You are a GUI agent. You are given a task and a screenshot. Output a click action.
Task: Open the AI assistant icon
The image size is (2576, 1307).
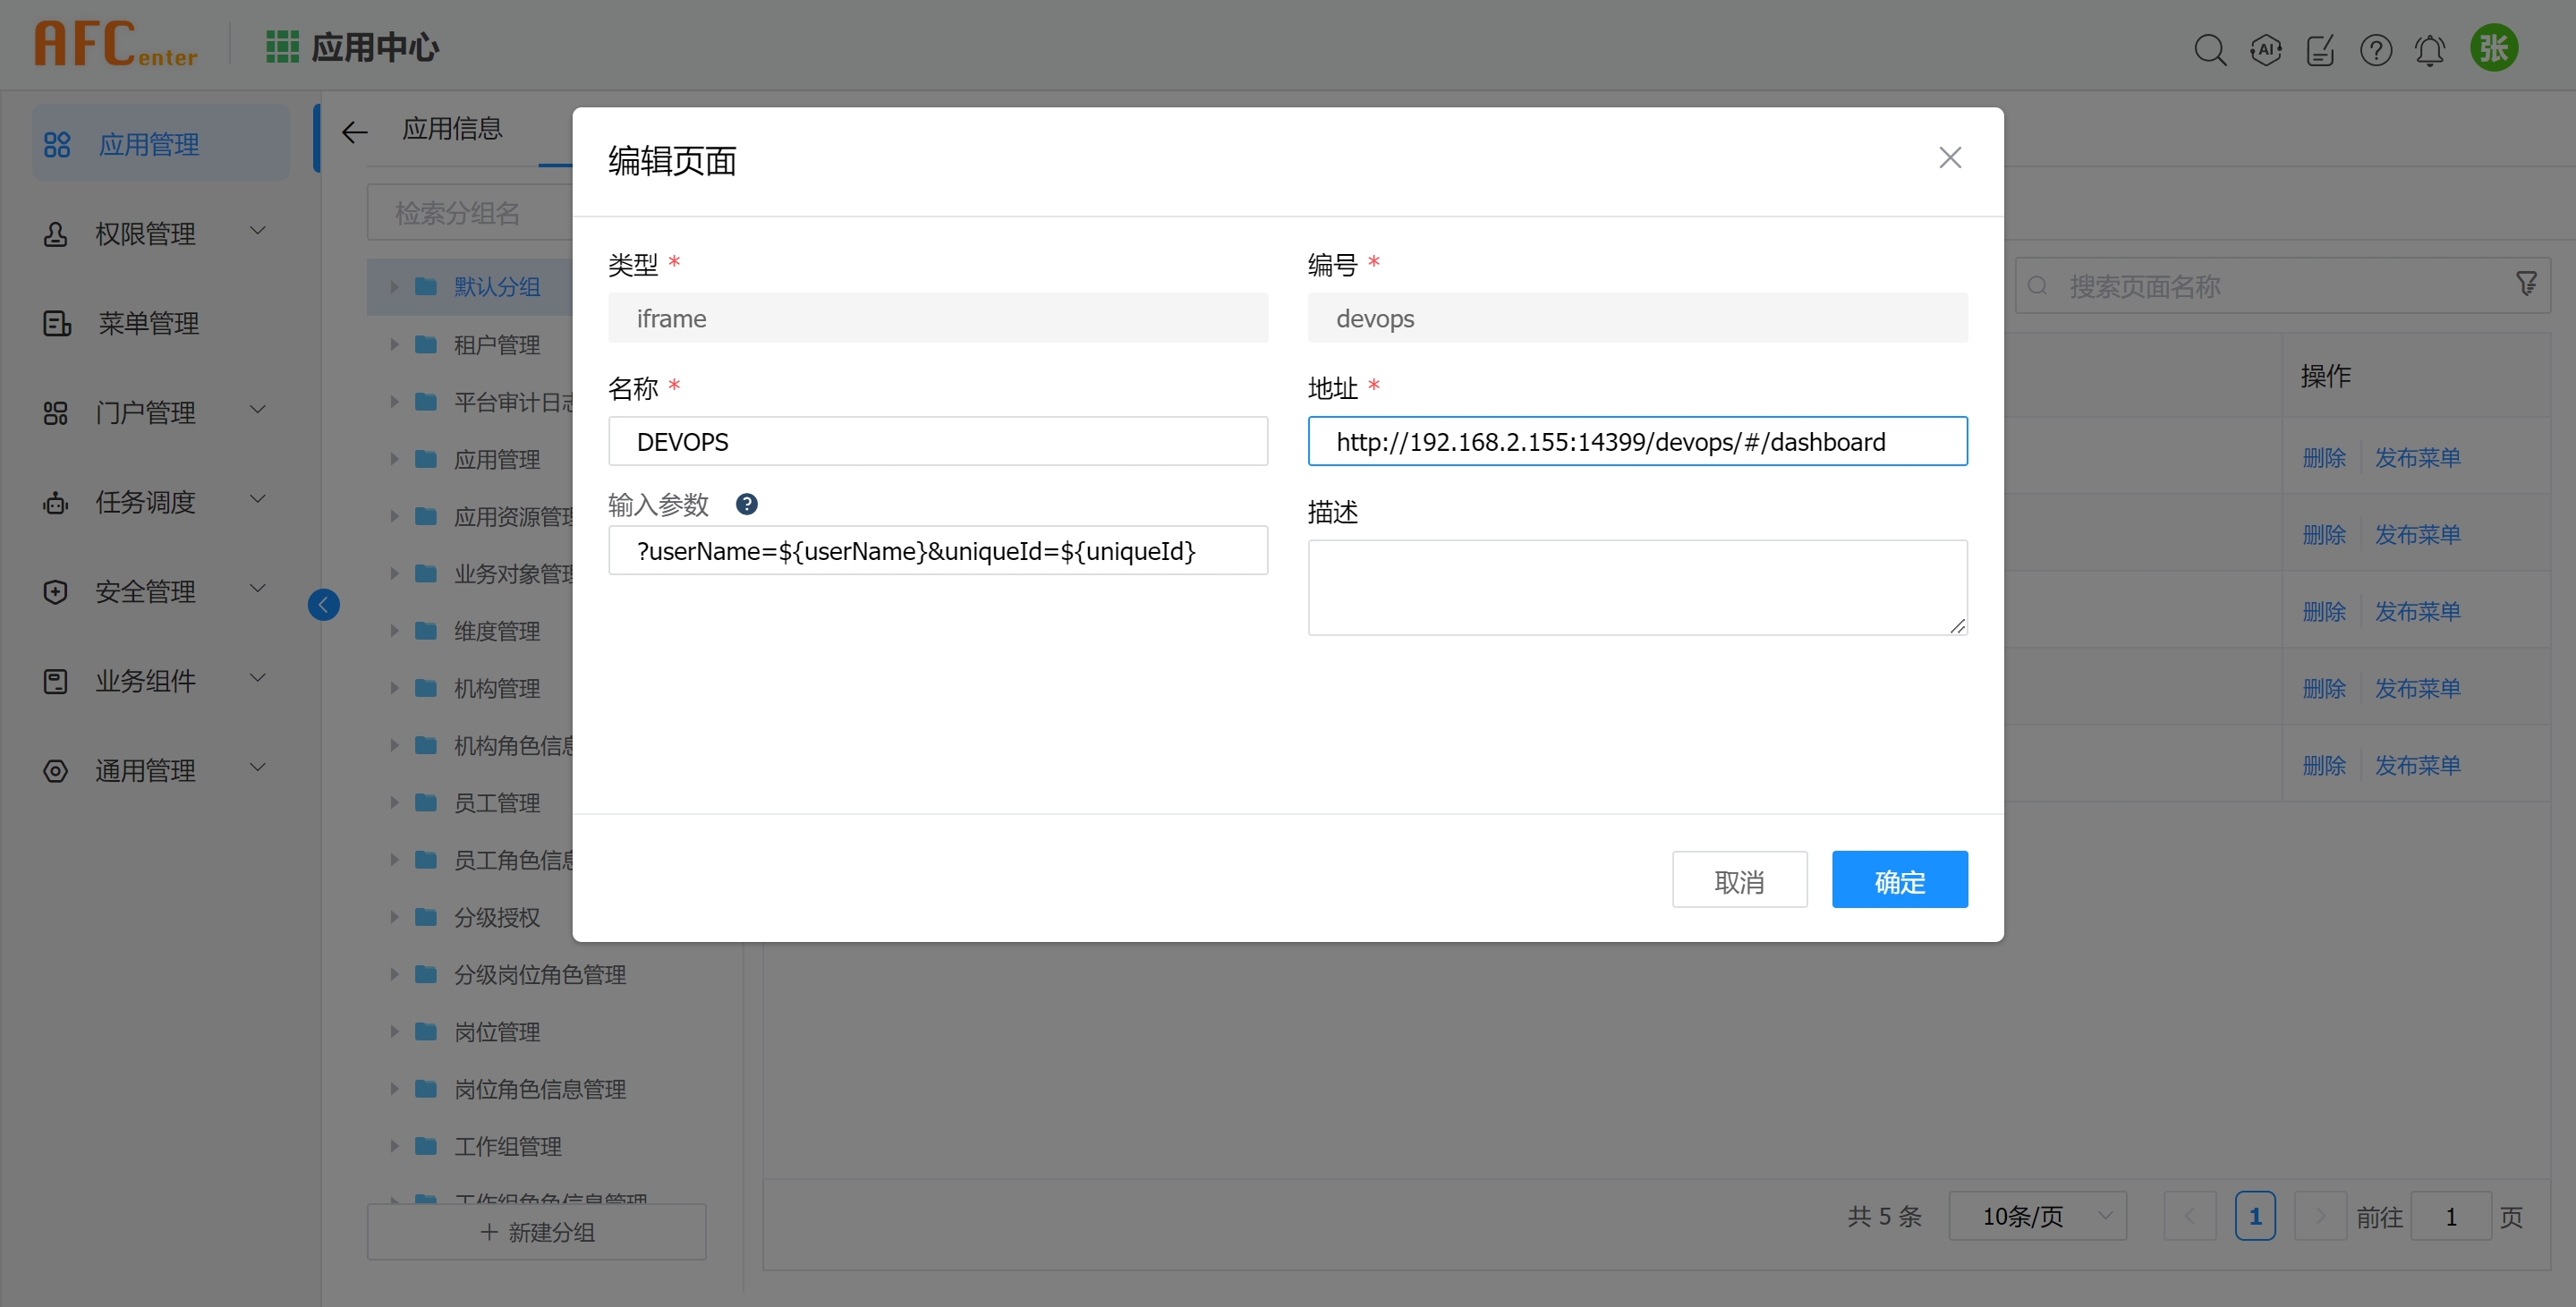(x=2265, y=49)
